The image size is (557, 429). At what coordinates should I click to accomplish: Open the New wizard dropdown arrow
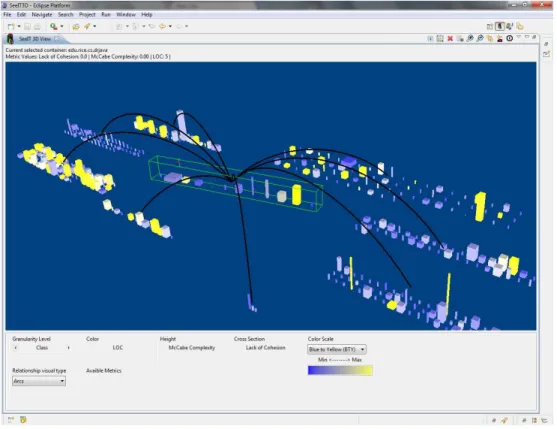(x=19, y=26)
